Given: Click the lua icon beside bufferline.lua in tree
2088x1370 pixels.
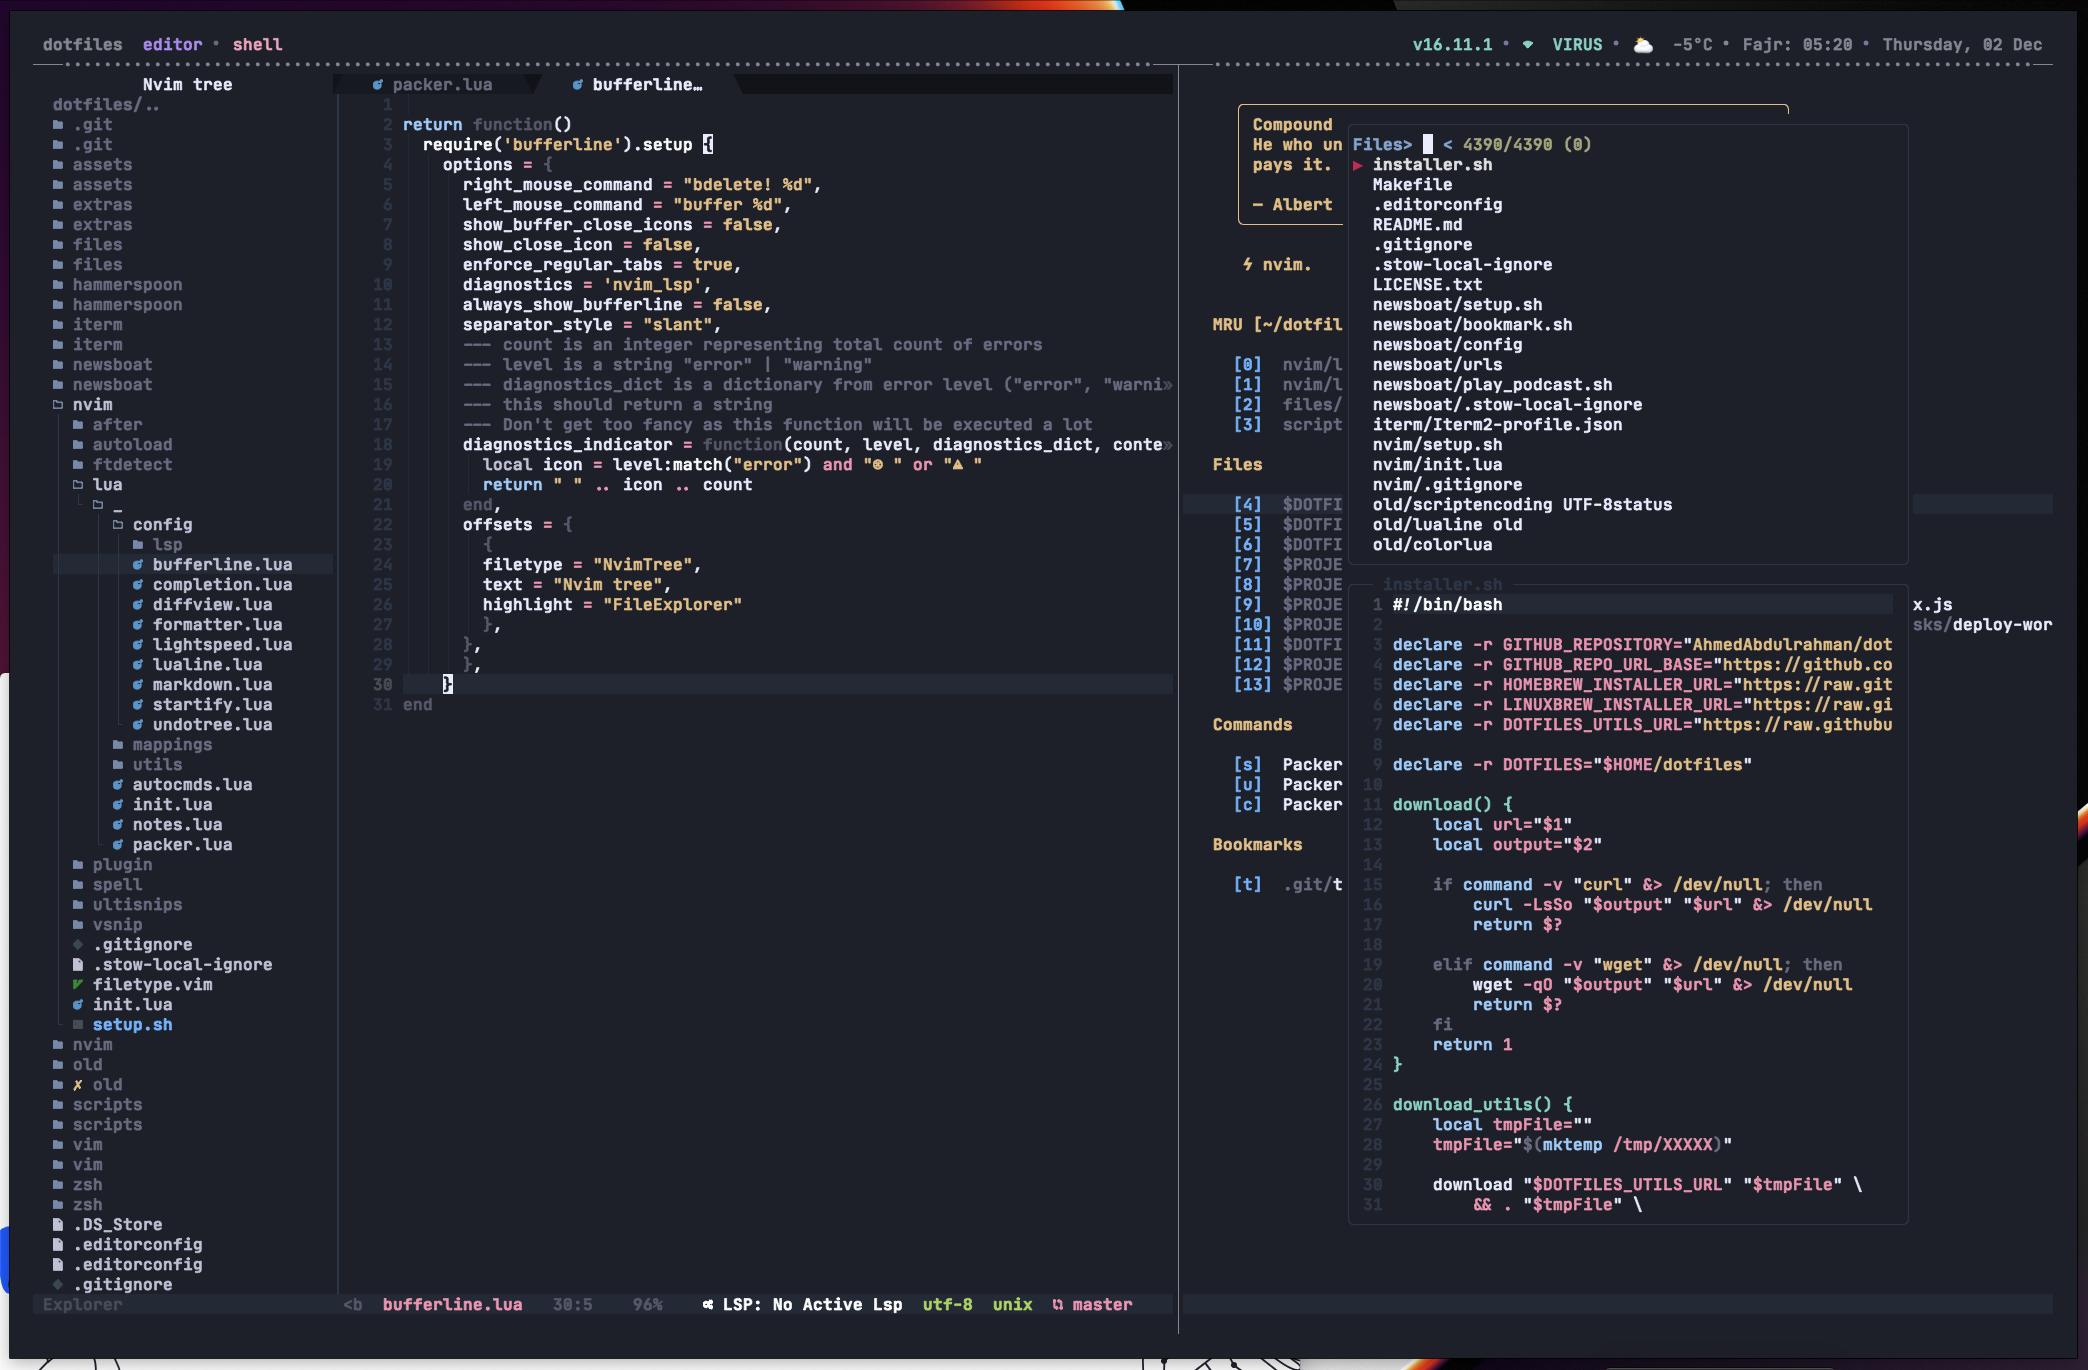Looking at the screenshot, I should click(138, 565).
